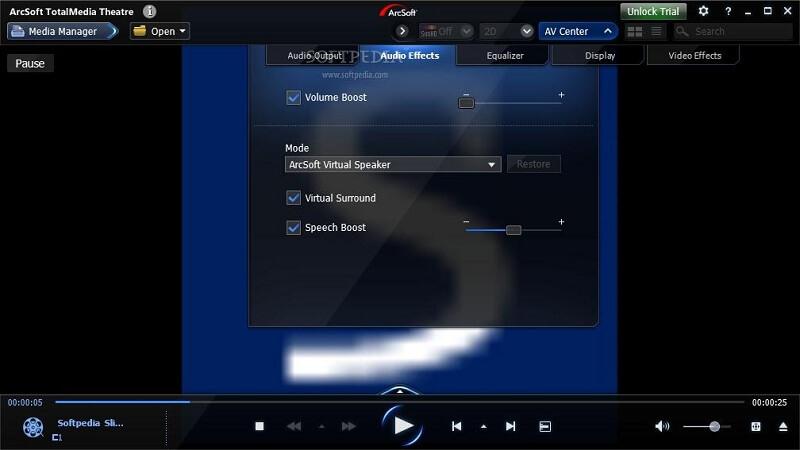Click the fullscreen toggle icon
The width and height of the screenshot is (800, 450).
756,426
